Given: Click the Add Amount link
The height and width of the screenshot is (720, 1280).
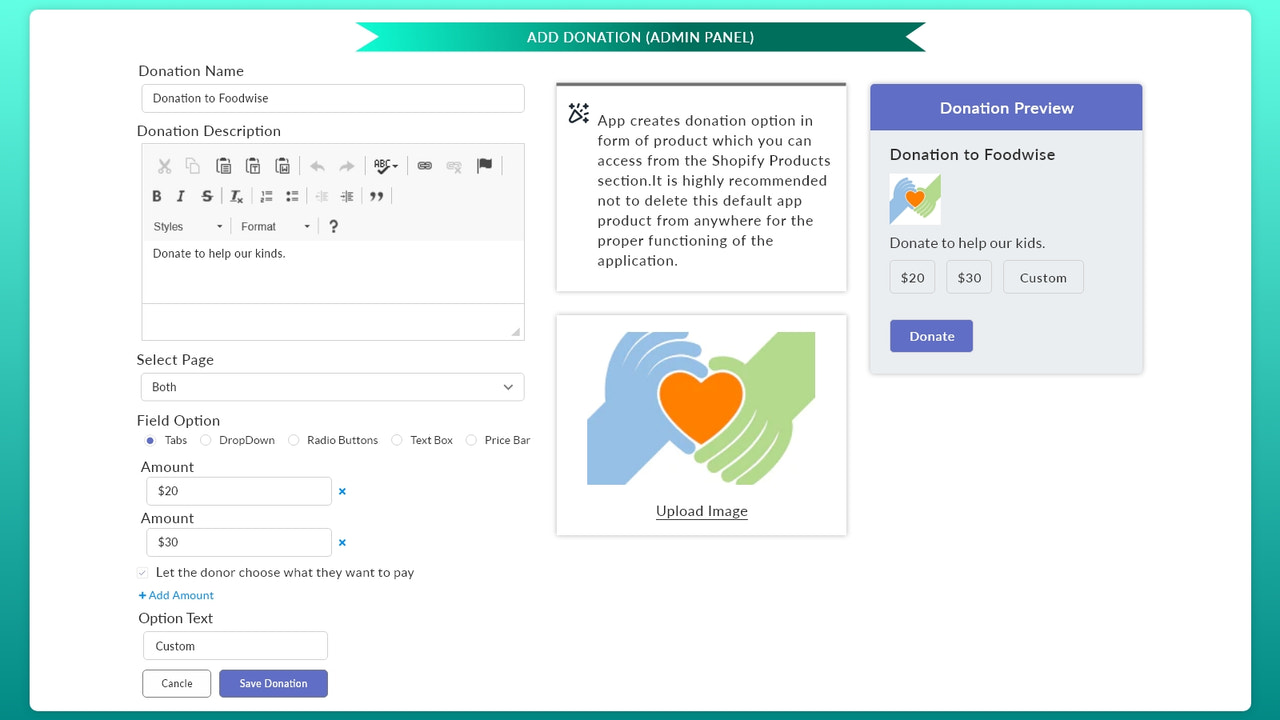Looking at the screenshot, I should [176, 595].
